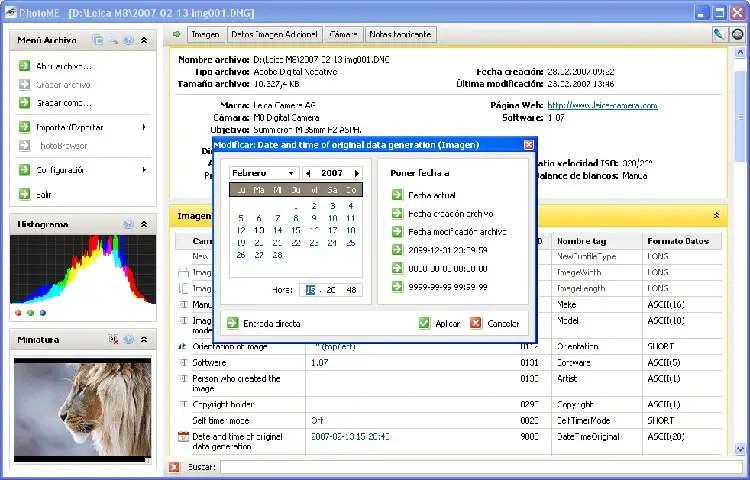Click the scroll up arrow of main pane

[740, 52]
